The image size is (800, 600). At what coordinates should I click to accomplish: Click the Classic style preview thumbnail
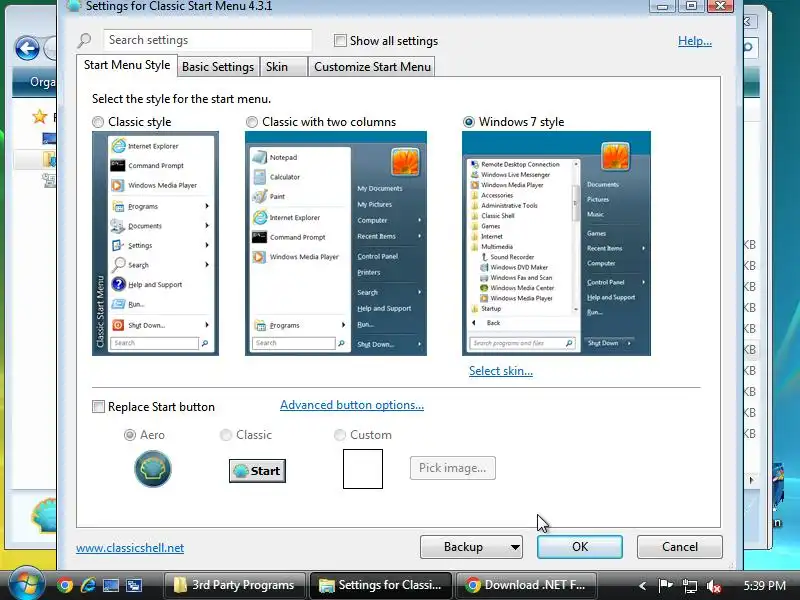coord(155,243)
